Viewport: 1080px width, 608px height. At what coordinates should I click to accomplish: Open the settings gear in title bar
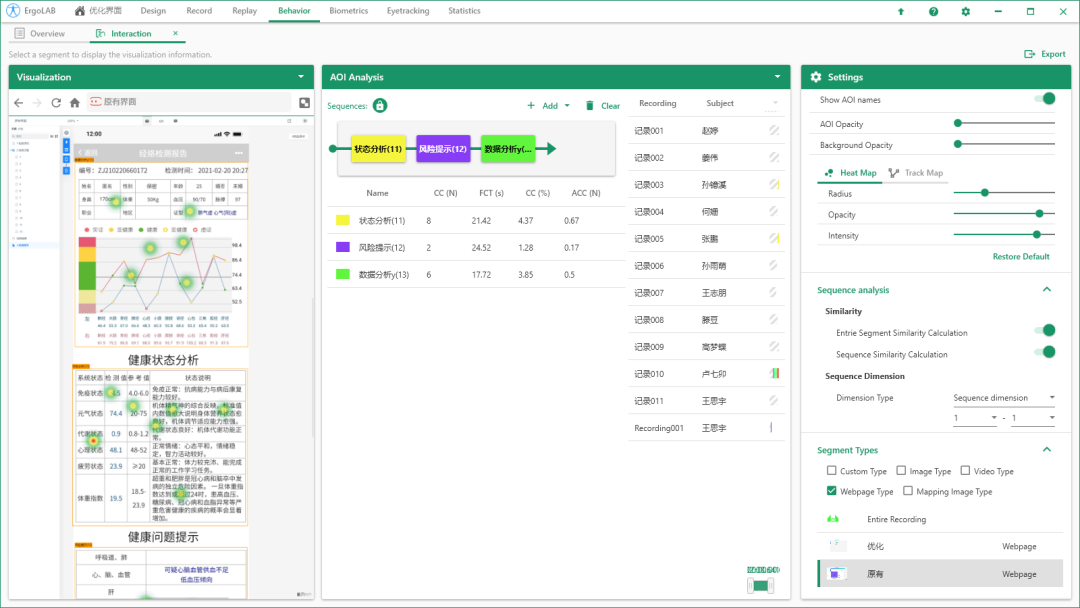966,12
